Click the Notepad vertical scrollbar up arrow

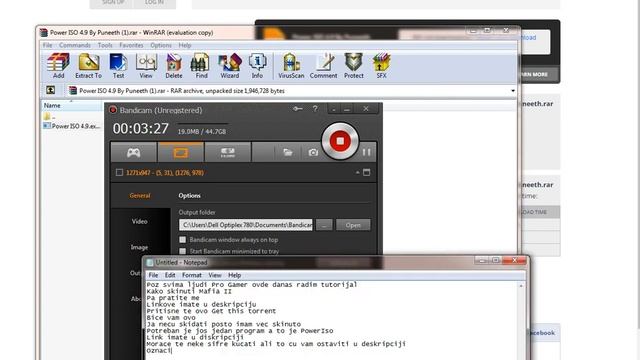pyautogui.click(x=521, y=286)
